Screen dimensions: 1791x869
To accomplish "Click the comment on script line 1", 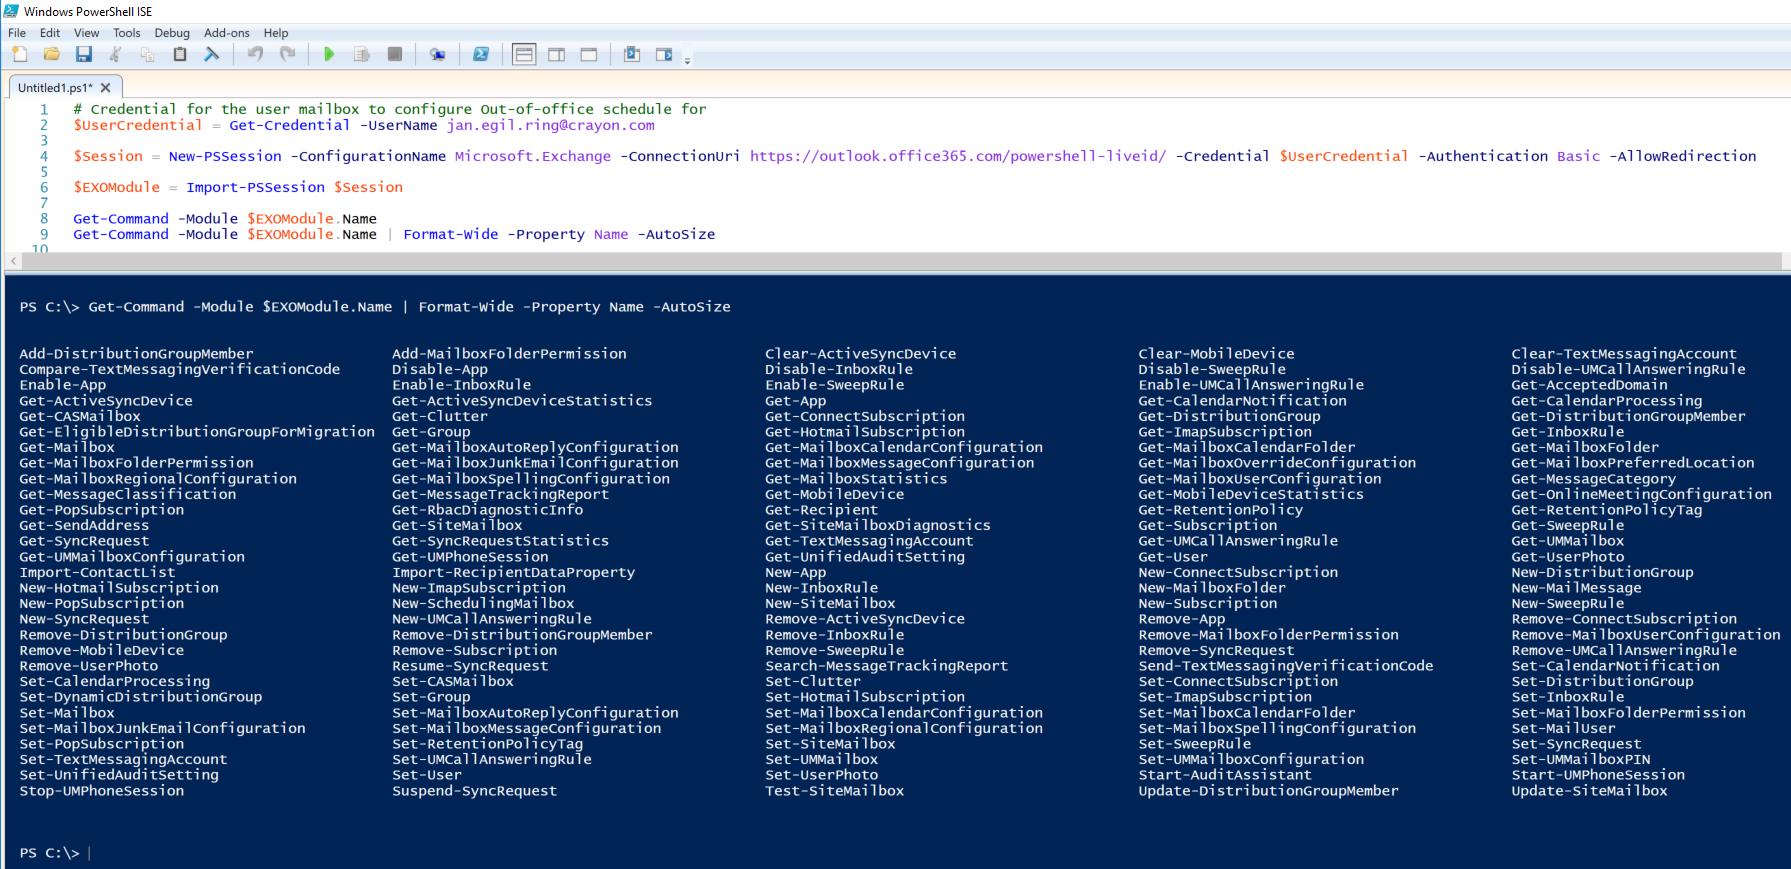I will 390,109.
